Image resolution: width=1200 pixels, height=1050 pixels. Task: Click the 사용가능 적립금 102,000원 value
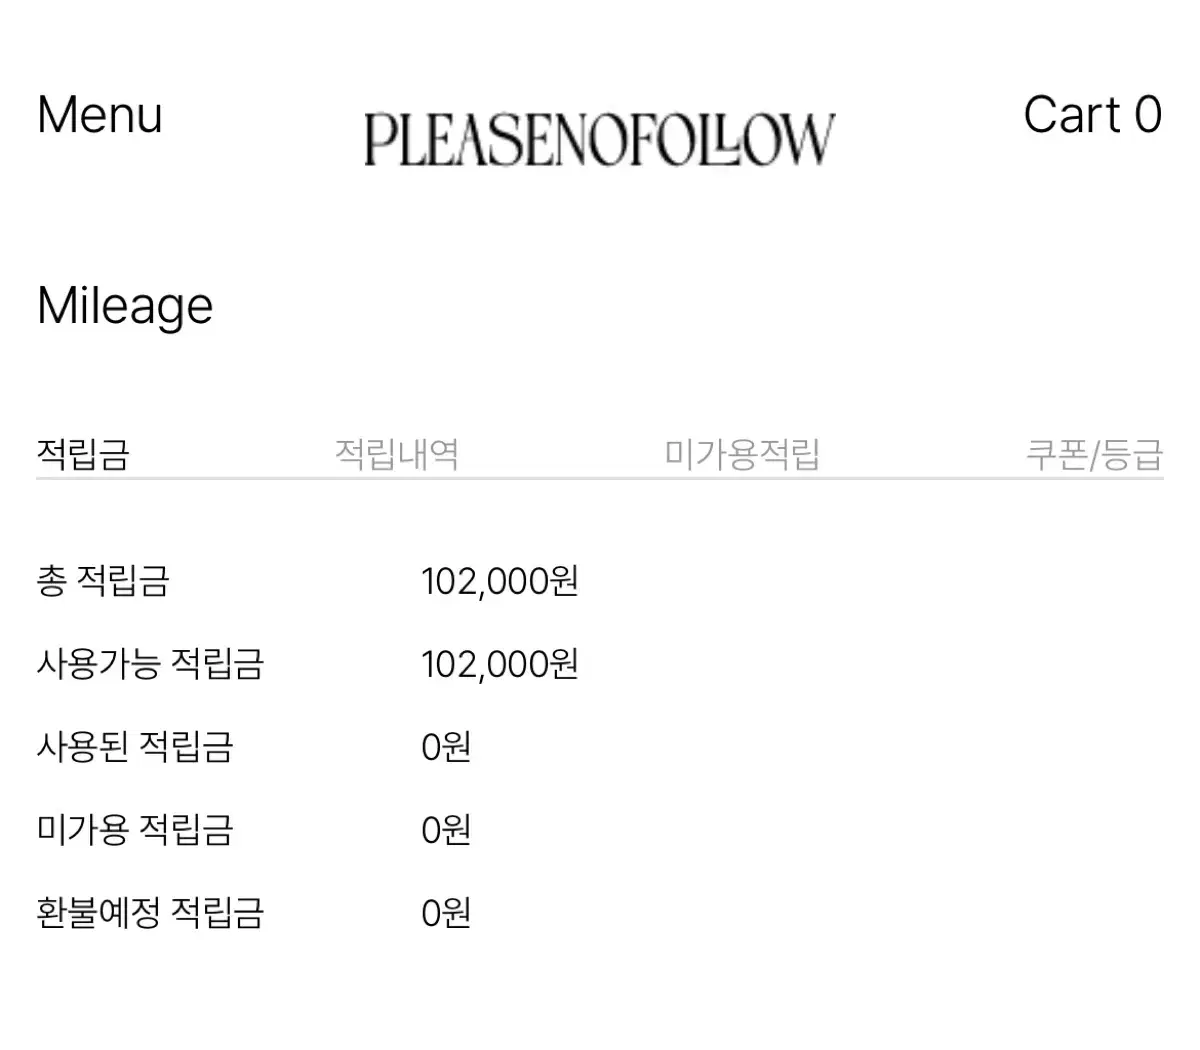pyautogui.click(x=500, y=664)
